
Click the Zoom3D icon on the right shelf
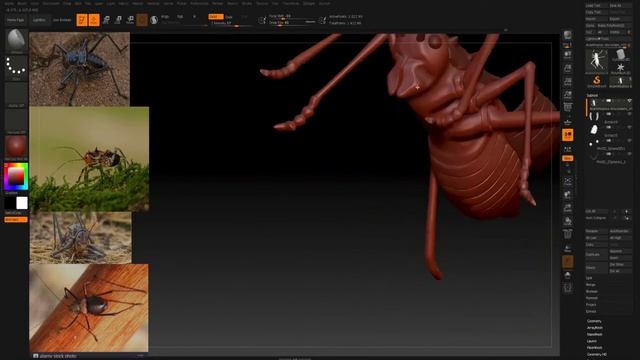tap(567, 208)
